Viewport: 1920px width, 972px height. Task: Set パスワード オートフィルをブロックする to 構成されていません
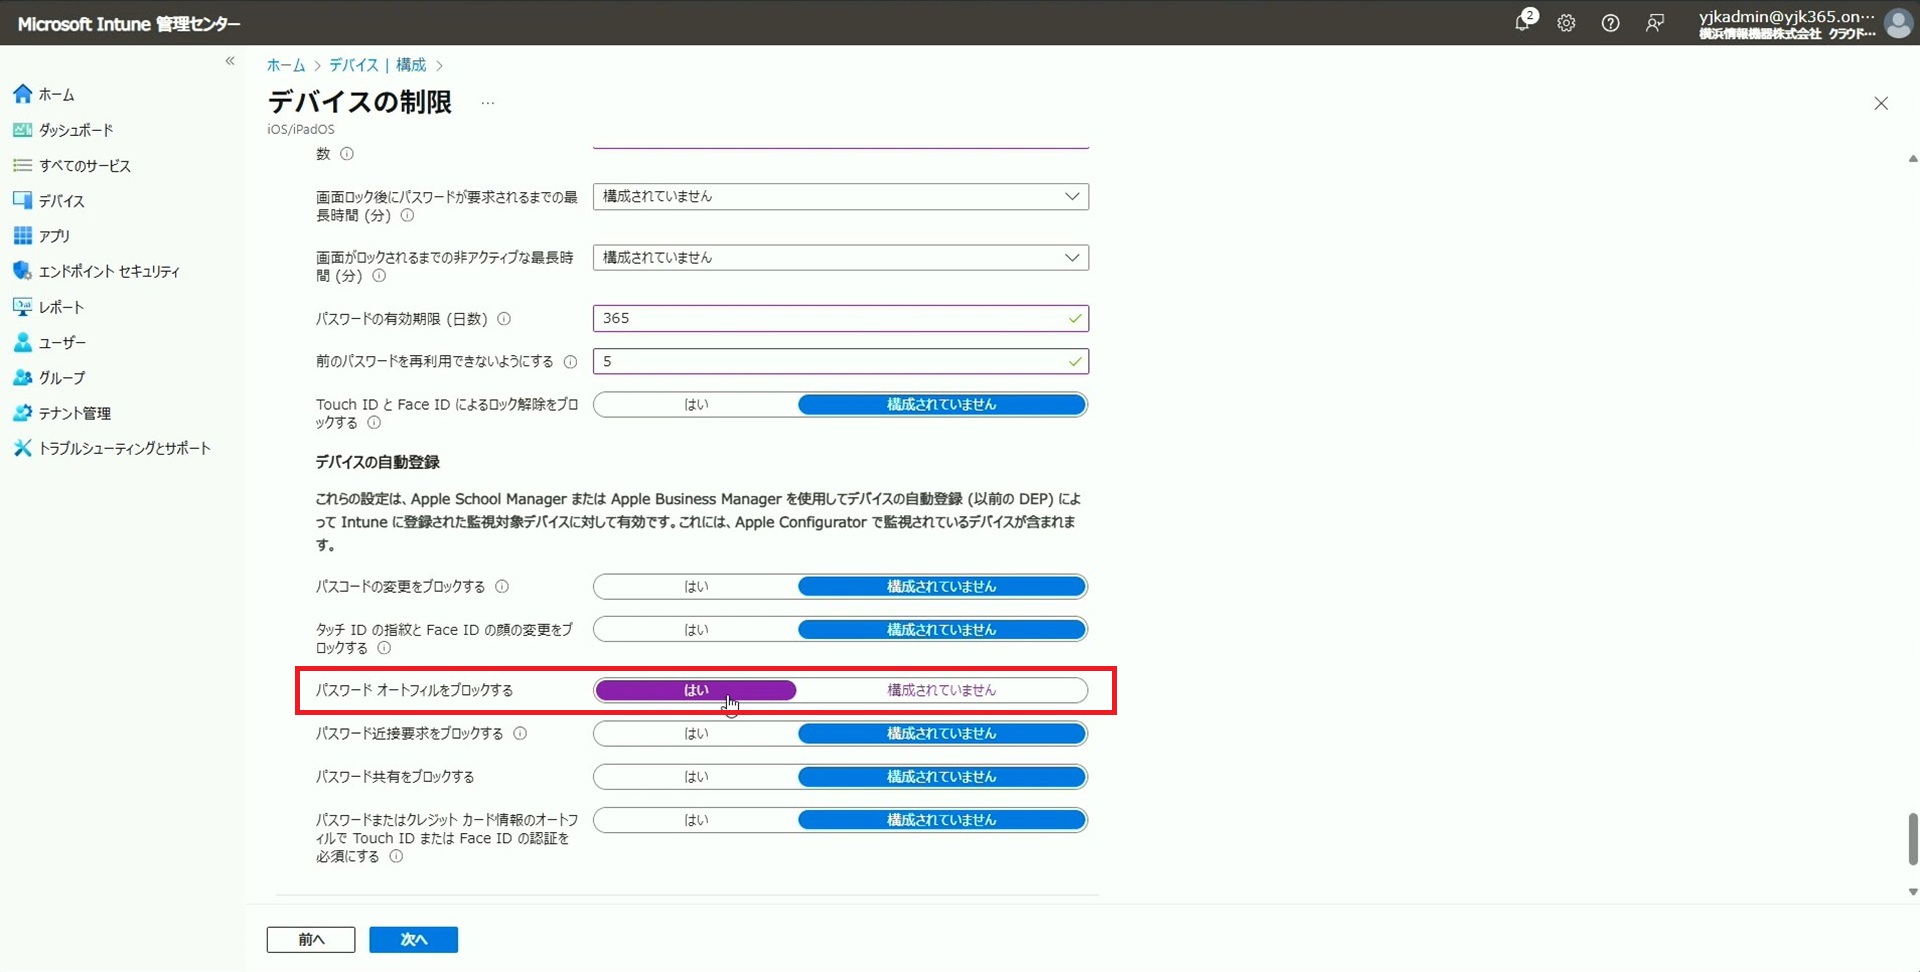(941, 690)
